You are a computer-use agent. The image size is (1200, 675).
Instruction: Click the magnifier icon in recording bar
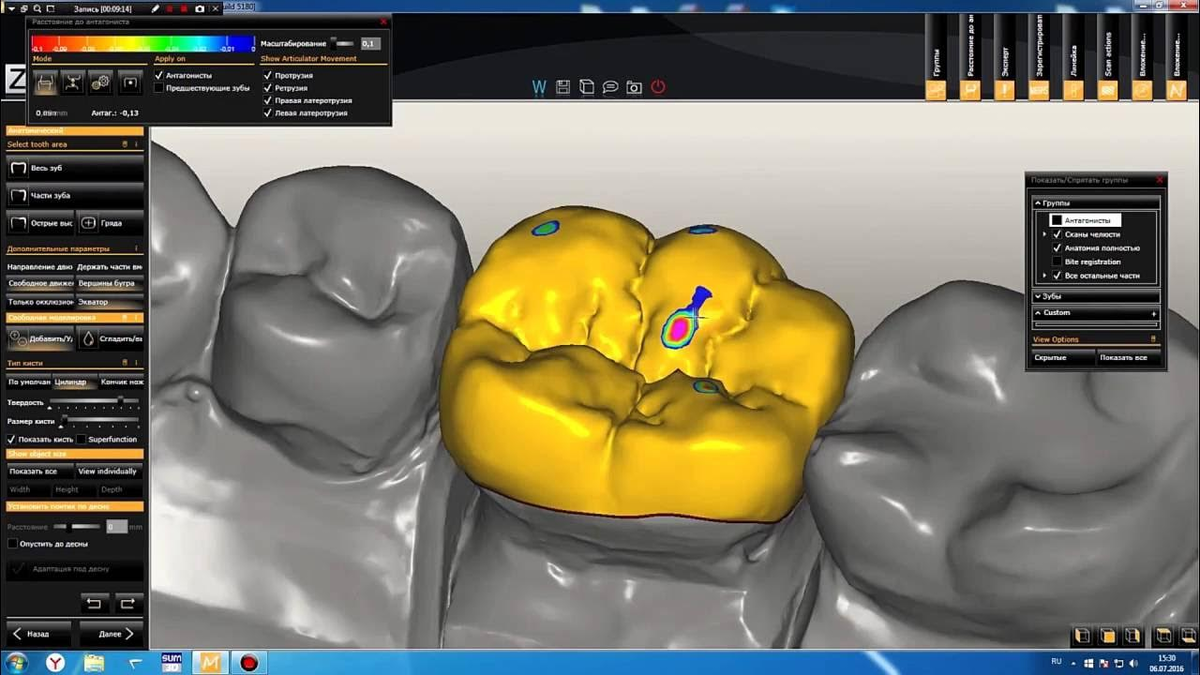click(x=36, y=8)
